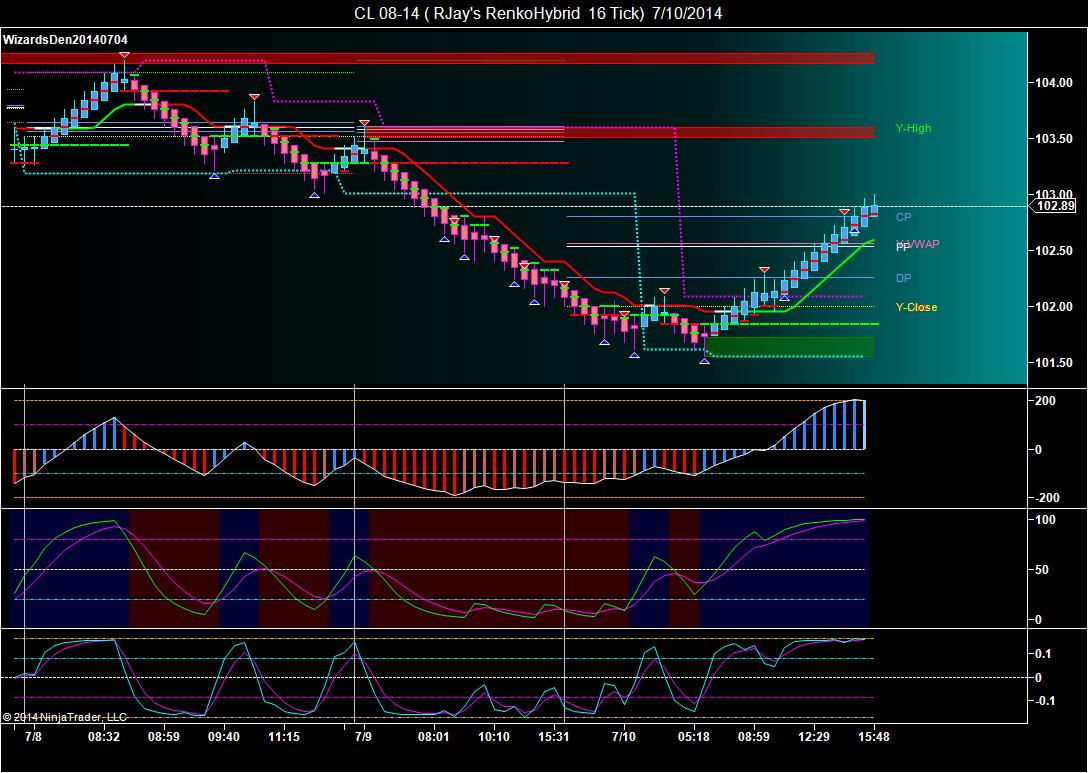Click the 104.00 price axis label

[x=1053, y=83]
